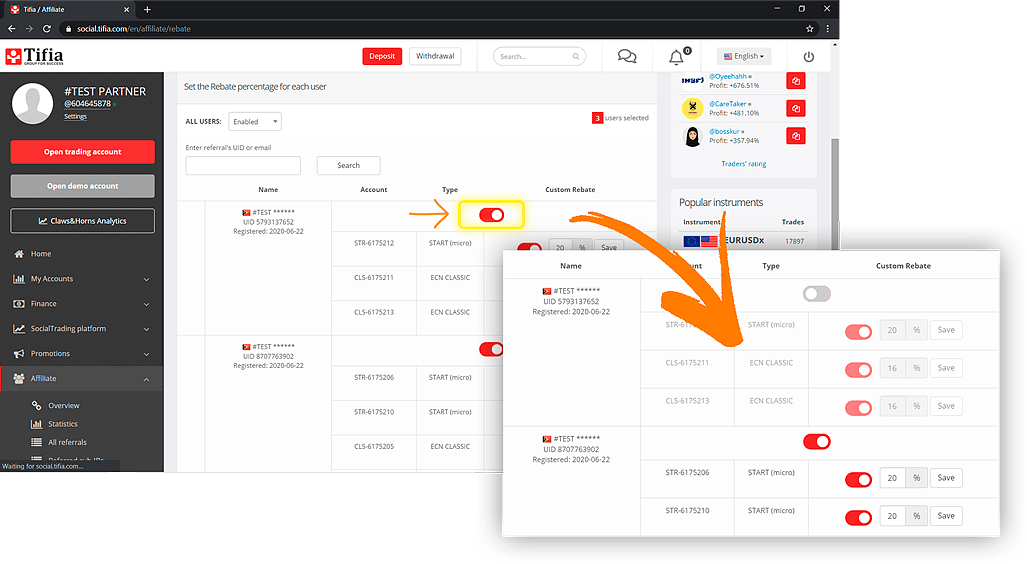1027x564 pixels.
Task: Go to Home in the sidebar
Action: [x=41, y=254]
